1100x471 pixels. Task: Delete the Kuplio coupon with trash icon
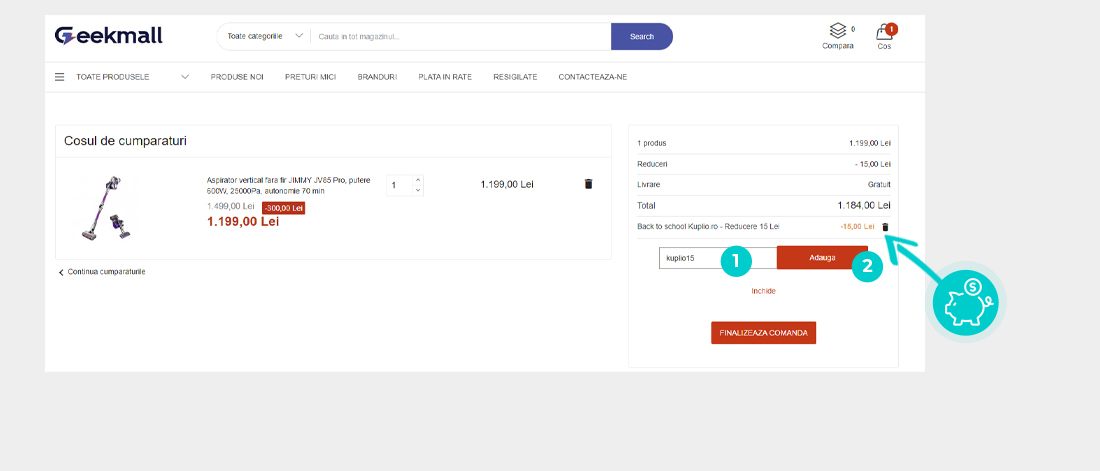[885, 227]
